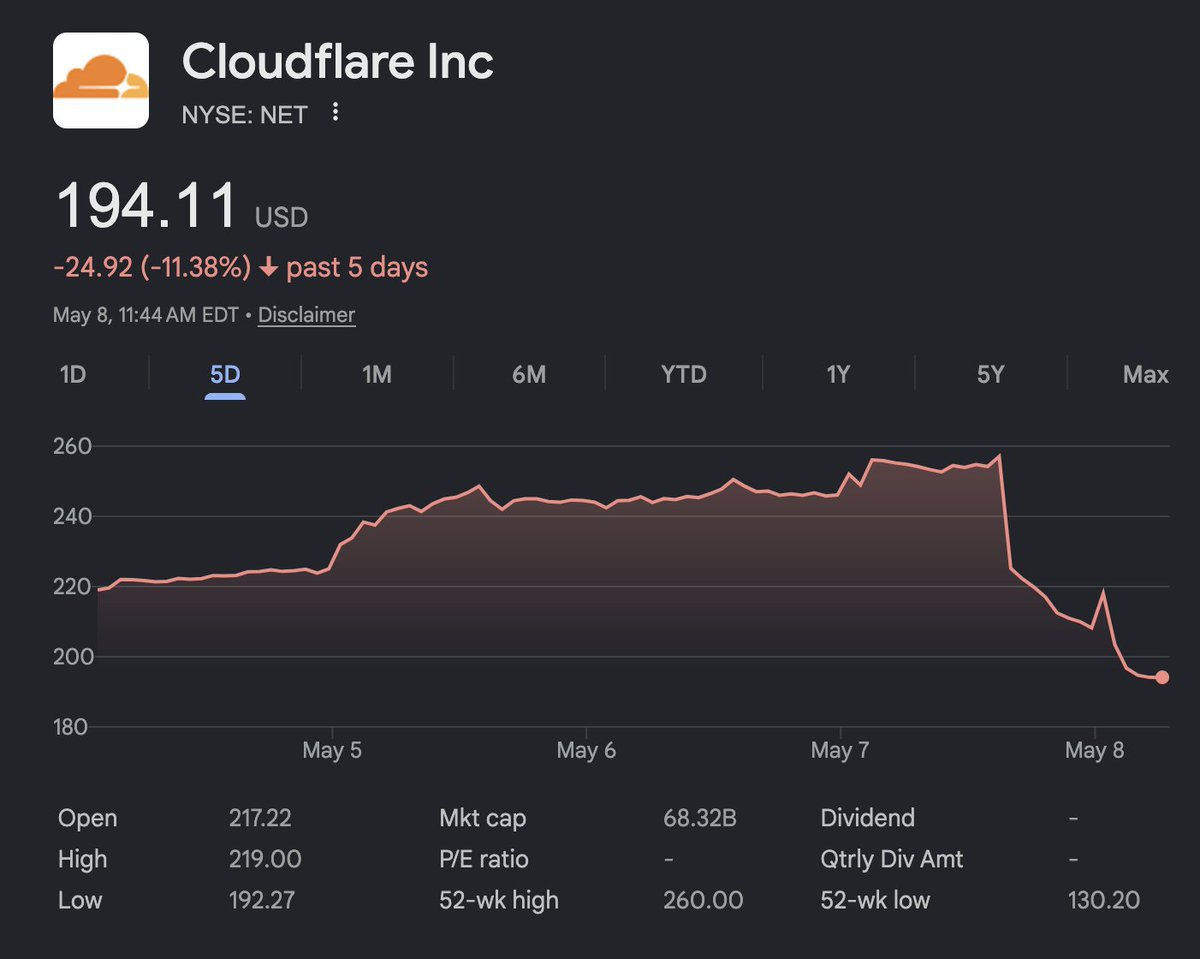Click the Open value 217.22
This screenshot has width=1200, height=959.
click(x=260, y=818)
